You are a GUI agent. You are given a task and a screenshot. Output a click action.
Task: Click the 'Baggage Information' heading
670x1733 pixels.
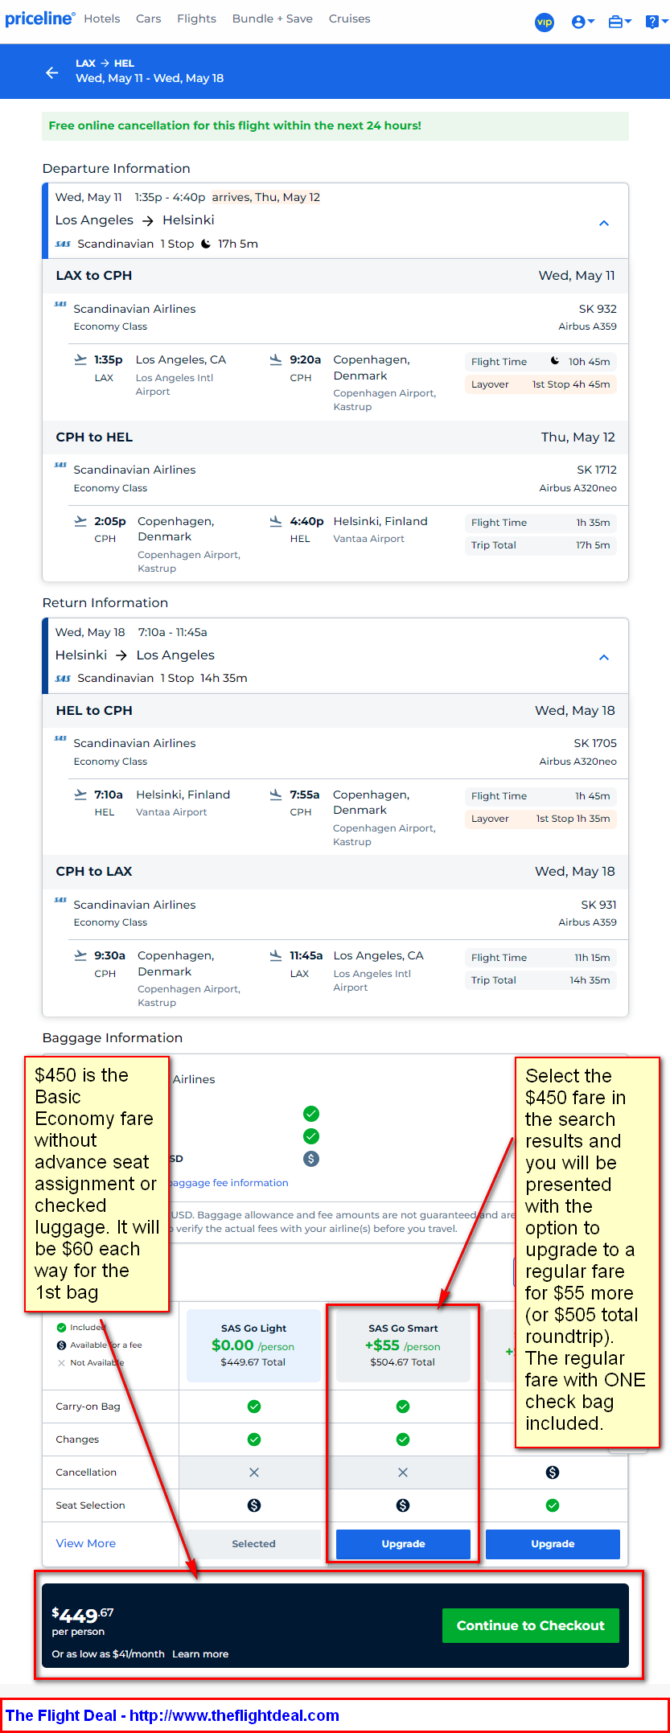pos(112,1038)
